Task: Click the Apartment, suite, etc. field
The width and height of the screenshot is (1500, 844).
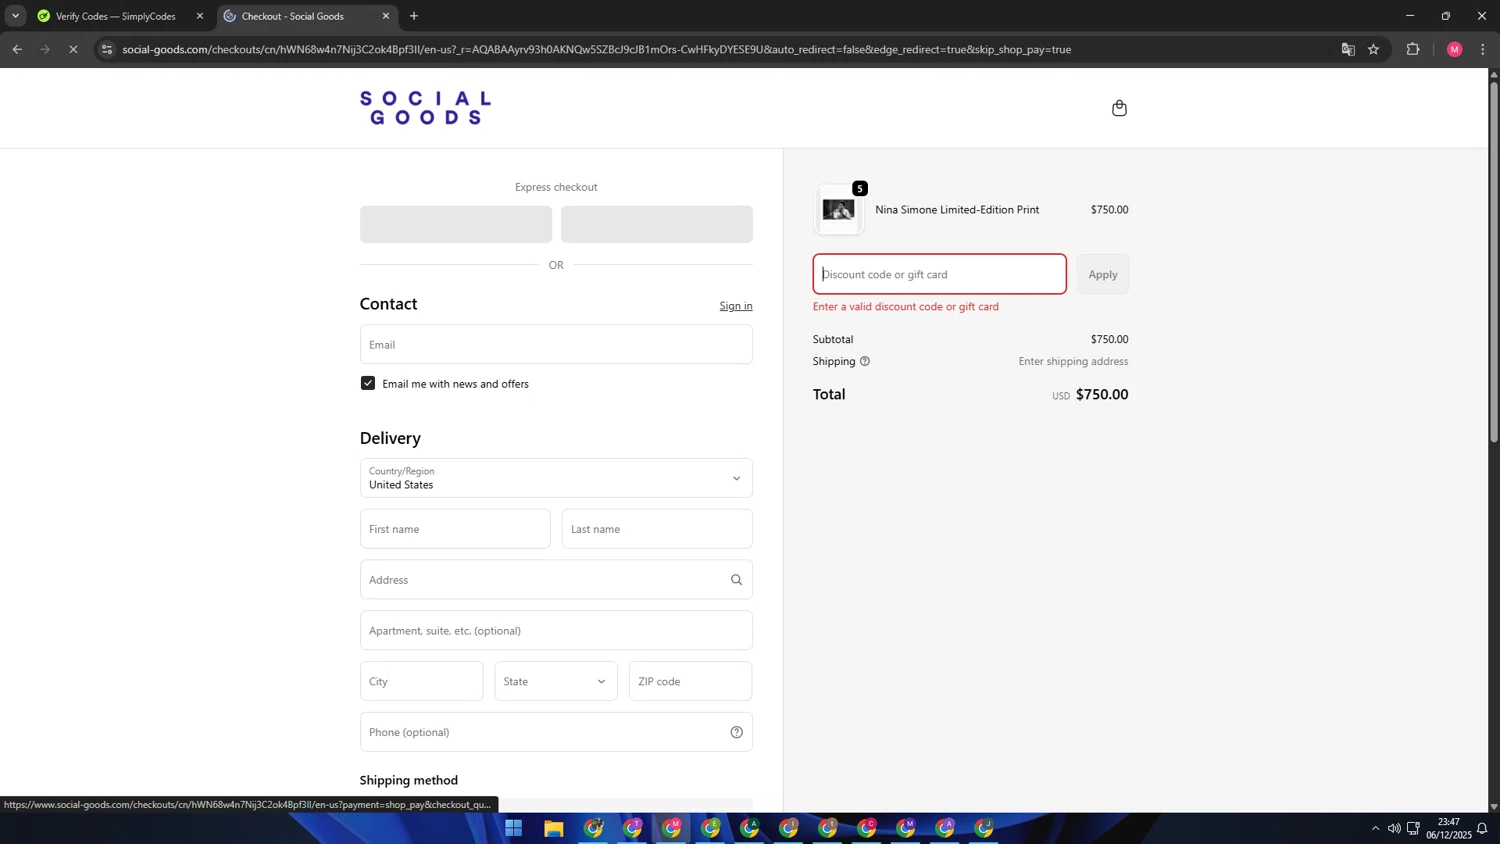Action: [x=556, y=631]
